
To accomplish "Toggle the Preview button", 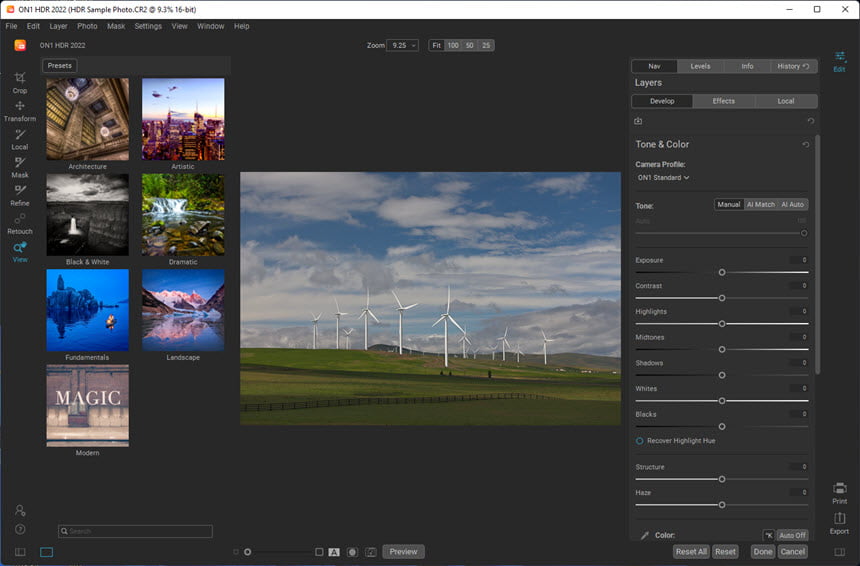I will point(403,552).
